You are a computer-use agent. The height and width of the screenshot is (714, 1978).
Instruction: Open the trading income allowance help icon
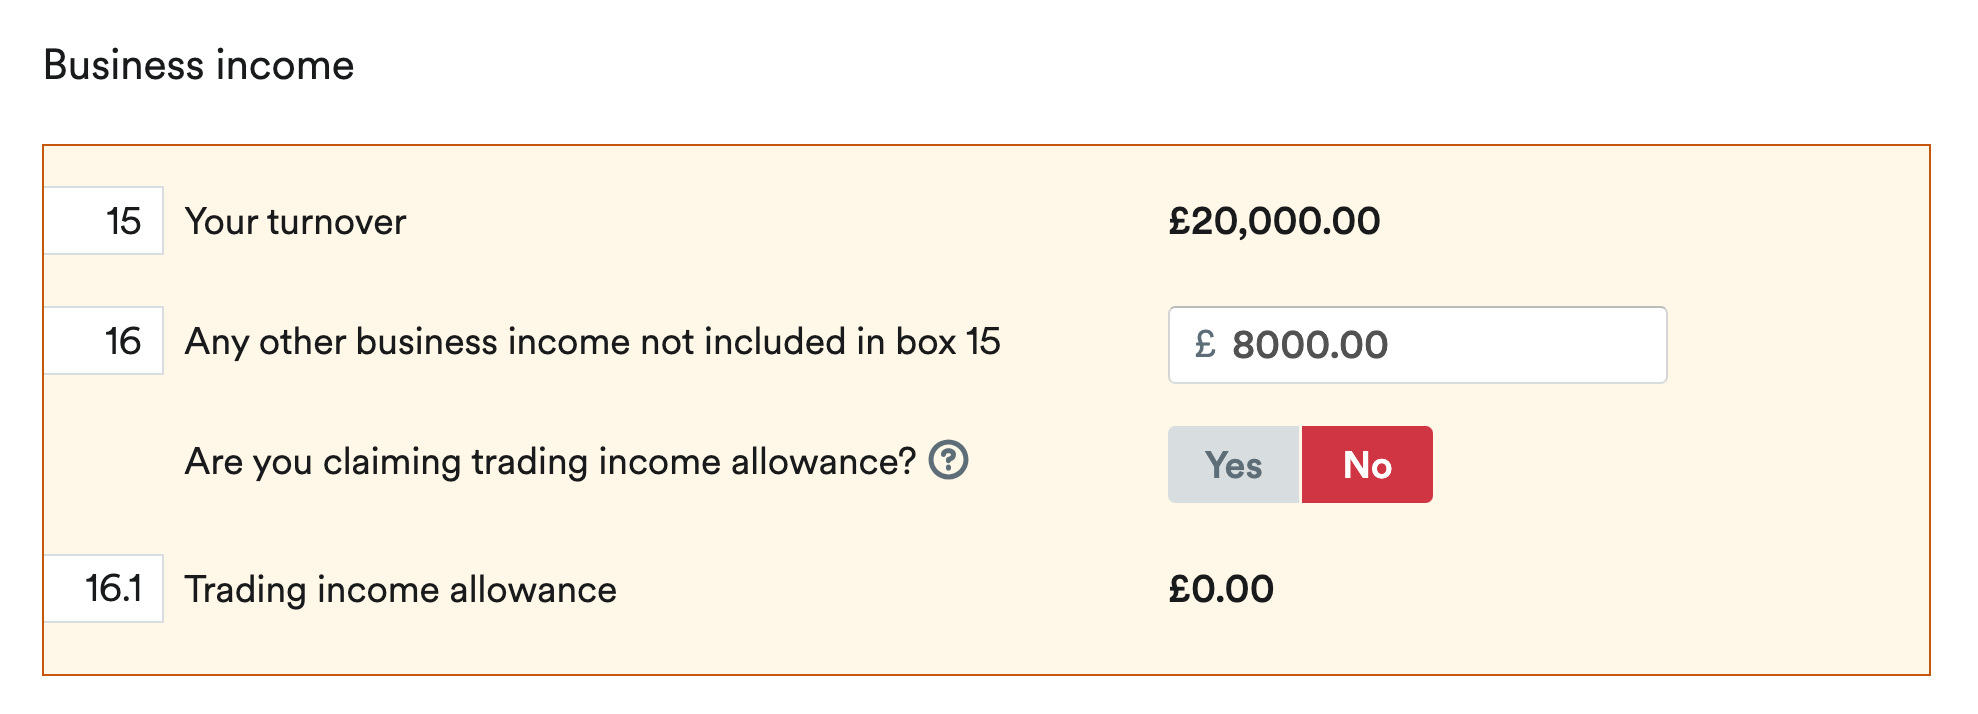pos(948,460)
